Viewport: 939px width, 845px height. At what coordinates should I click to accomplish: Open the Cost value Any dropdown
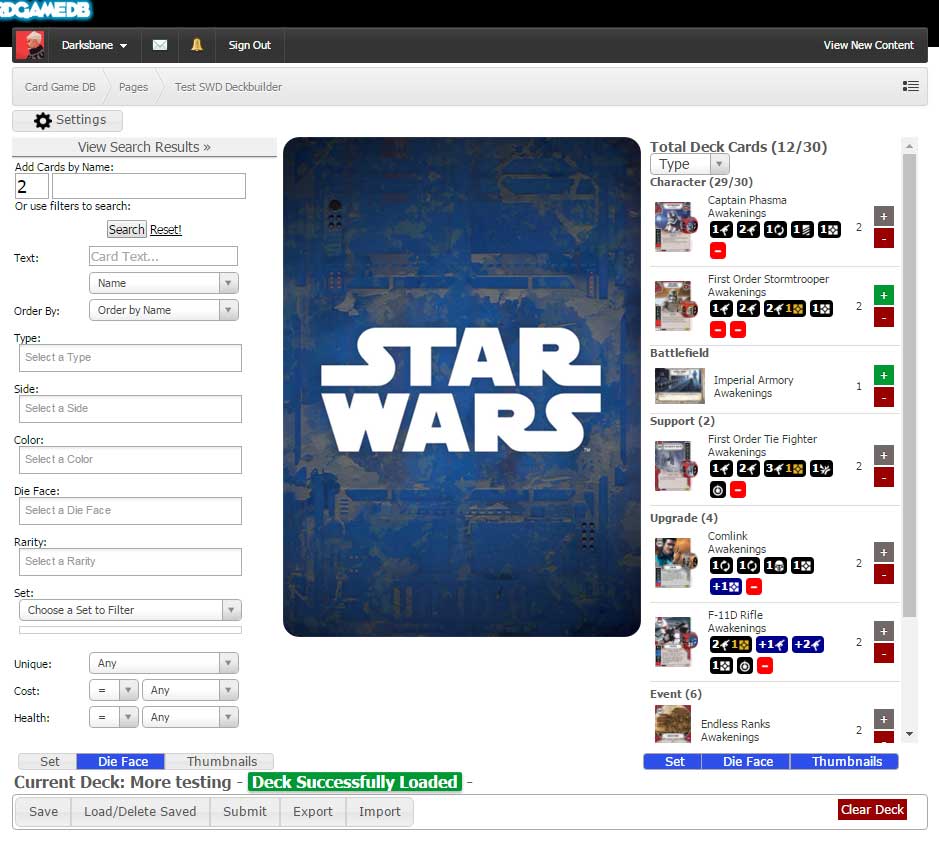pos(190,690)
